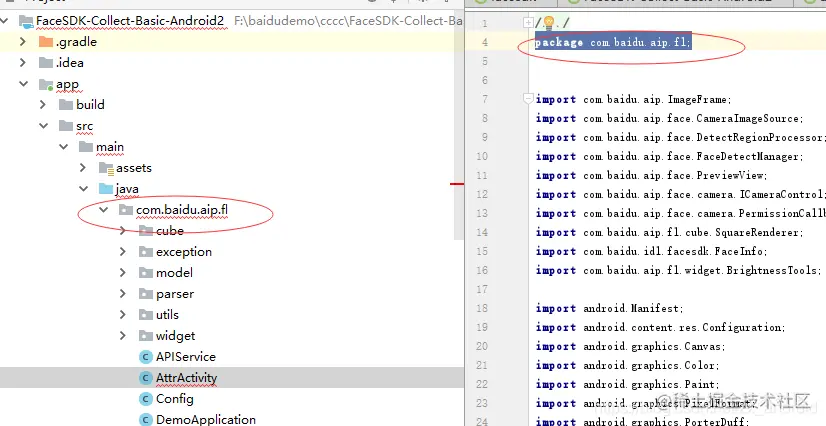Click the blue java source folder icon
Image resolution: width=826 pixels, height=426 pixels.
[x=106, y=189]
